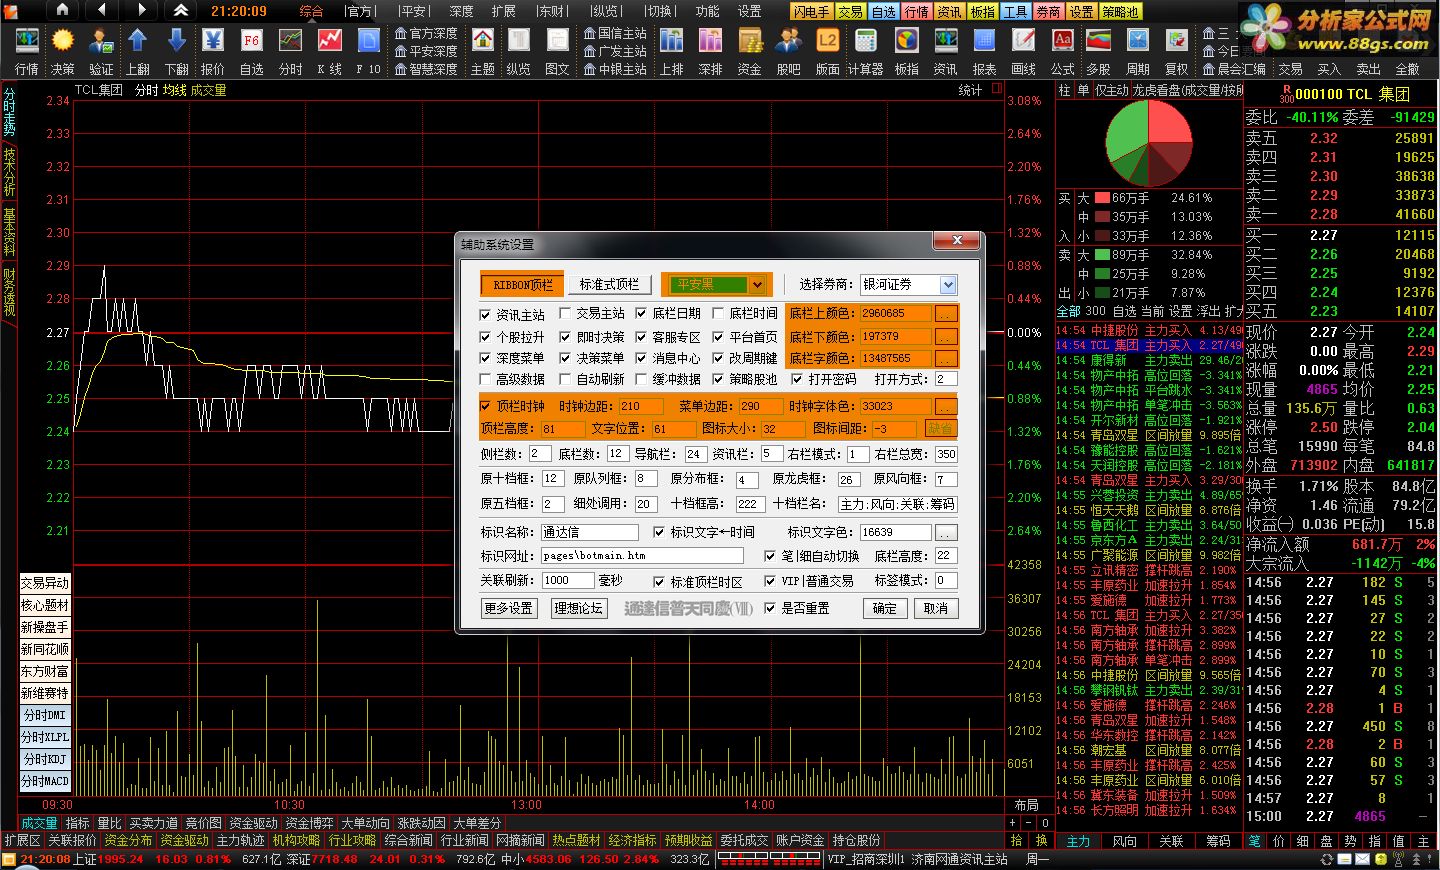Toggle the 资讯主站 checkbox
This screenshot has height=870, width=1440.
tap(486, 314)
